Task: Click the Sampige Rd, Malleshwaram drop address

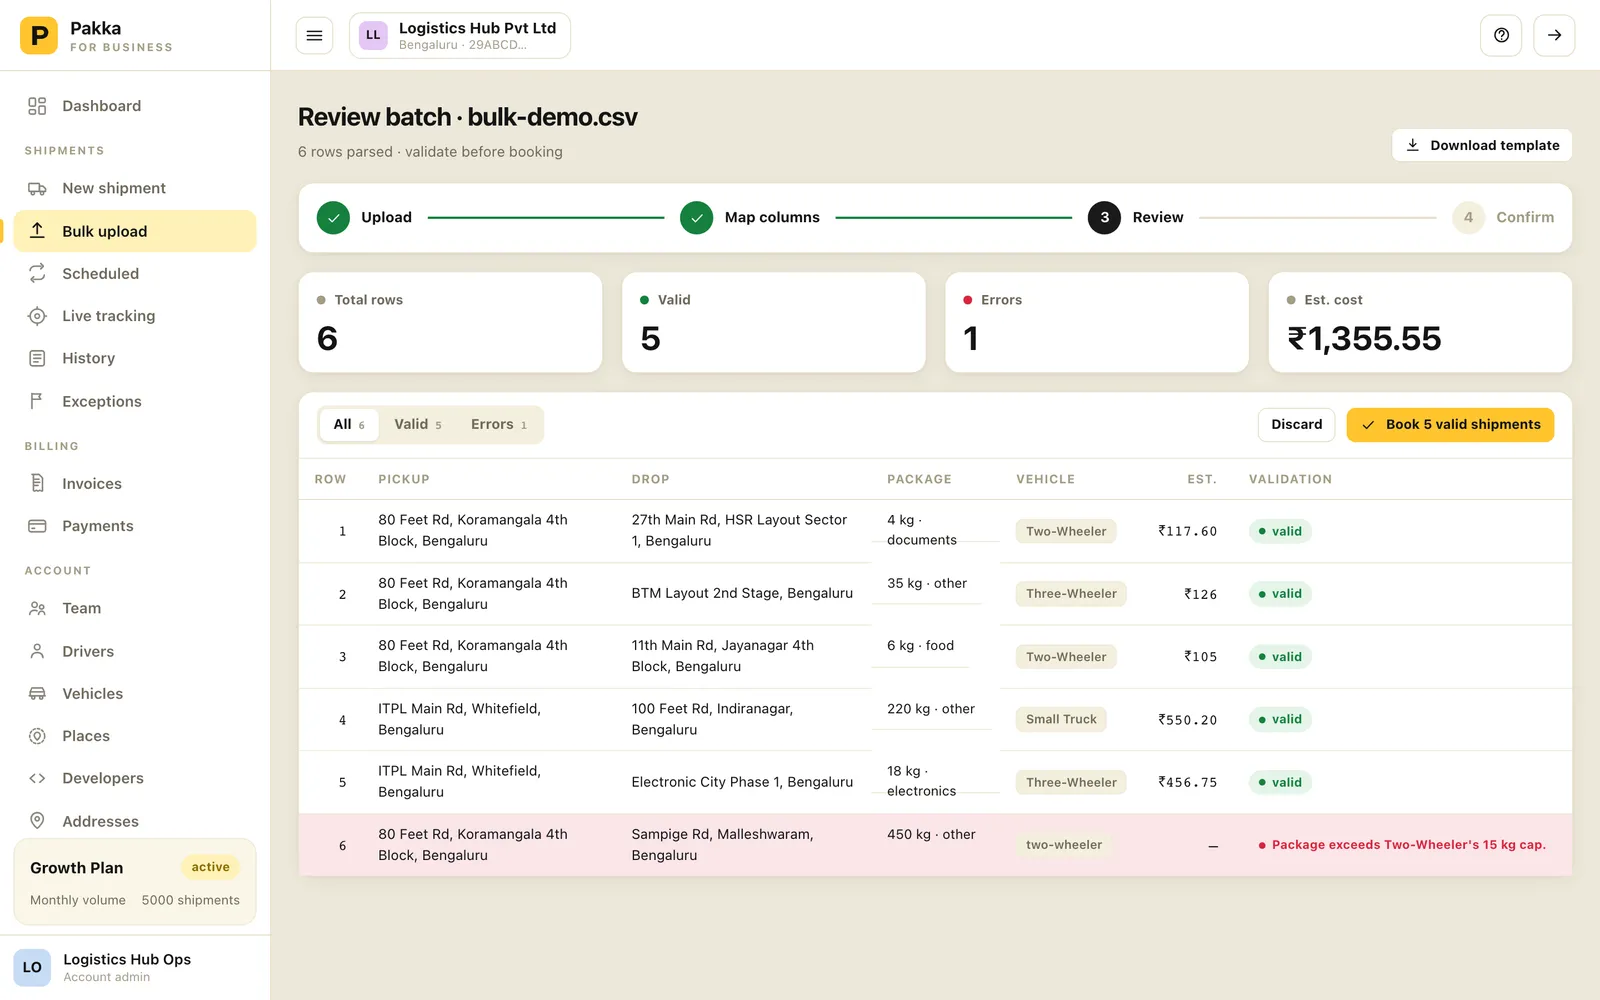Action: click(722, 845)
